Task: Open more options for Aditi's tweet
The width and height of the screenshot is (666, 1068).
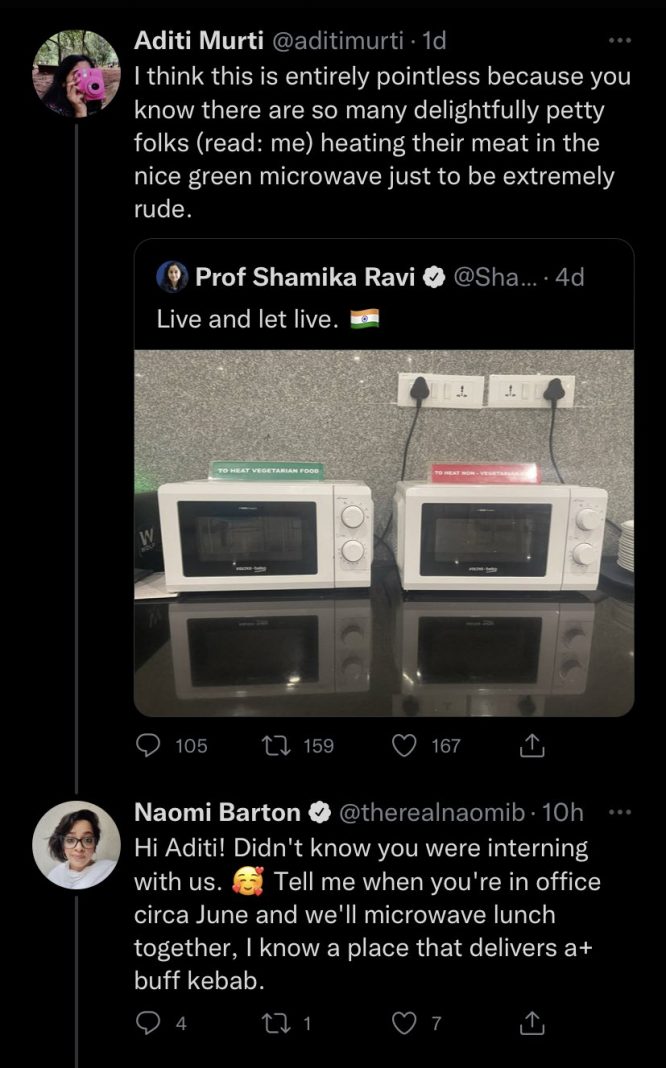Action: coord(620,40)
